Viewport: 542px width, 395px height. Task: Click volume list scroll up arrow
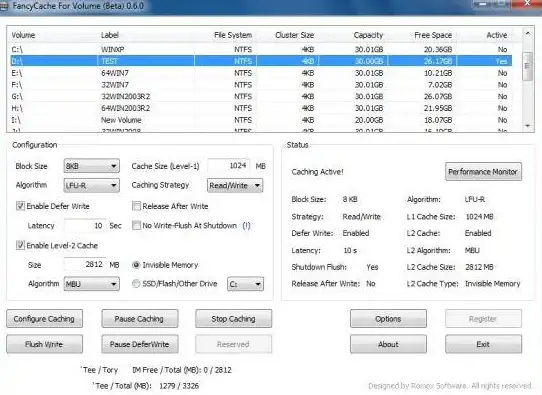[x=527, y=34]
